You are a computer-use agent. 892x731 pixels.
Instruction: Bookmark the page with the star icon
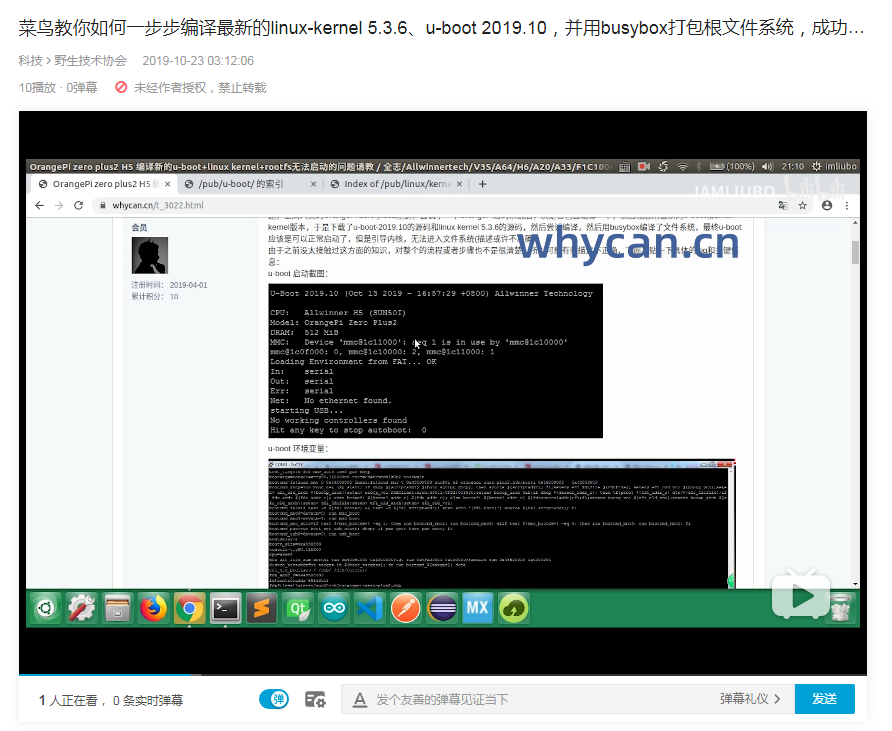click(802, 205)
